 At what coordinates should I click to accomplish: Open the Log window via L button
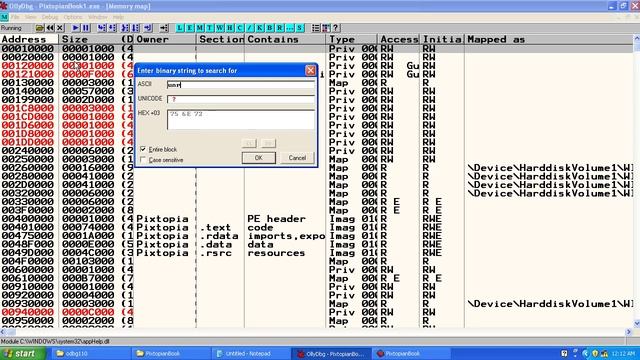(180, 28)
